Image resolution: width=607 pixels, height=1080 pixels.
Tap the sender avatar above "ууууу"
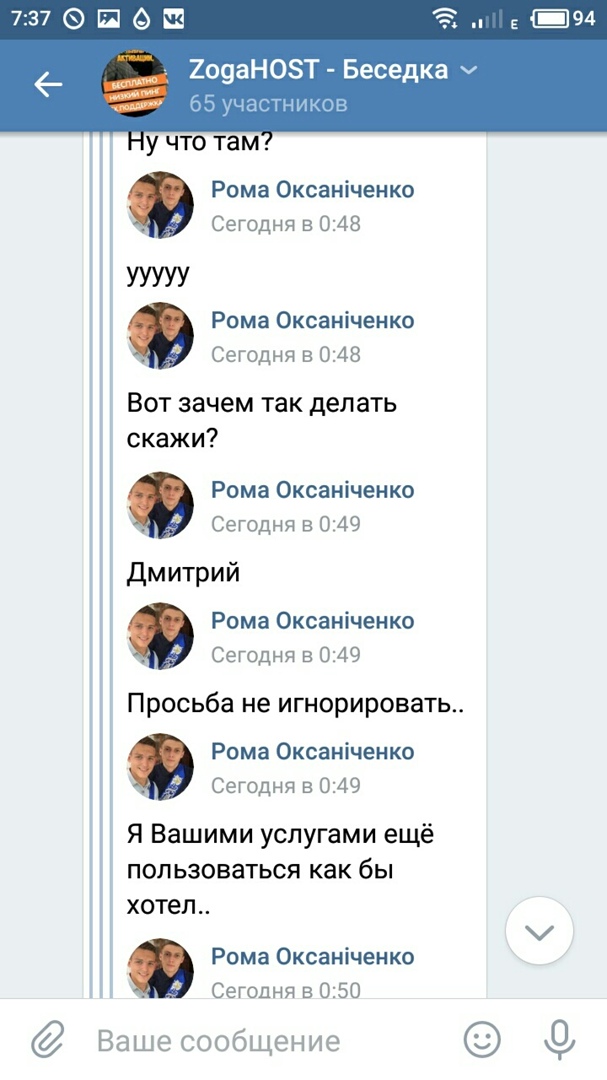[x=160, y=205]
